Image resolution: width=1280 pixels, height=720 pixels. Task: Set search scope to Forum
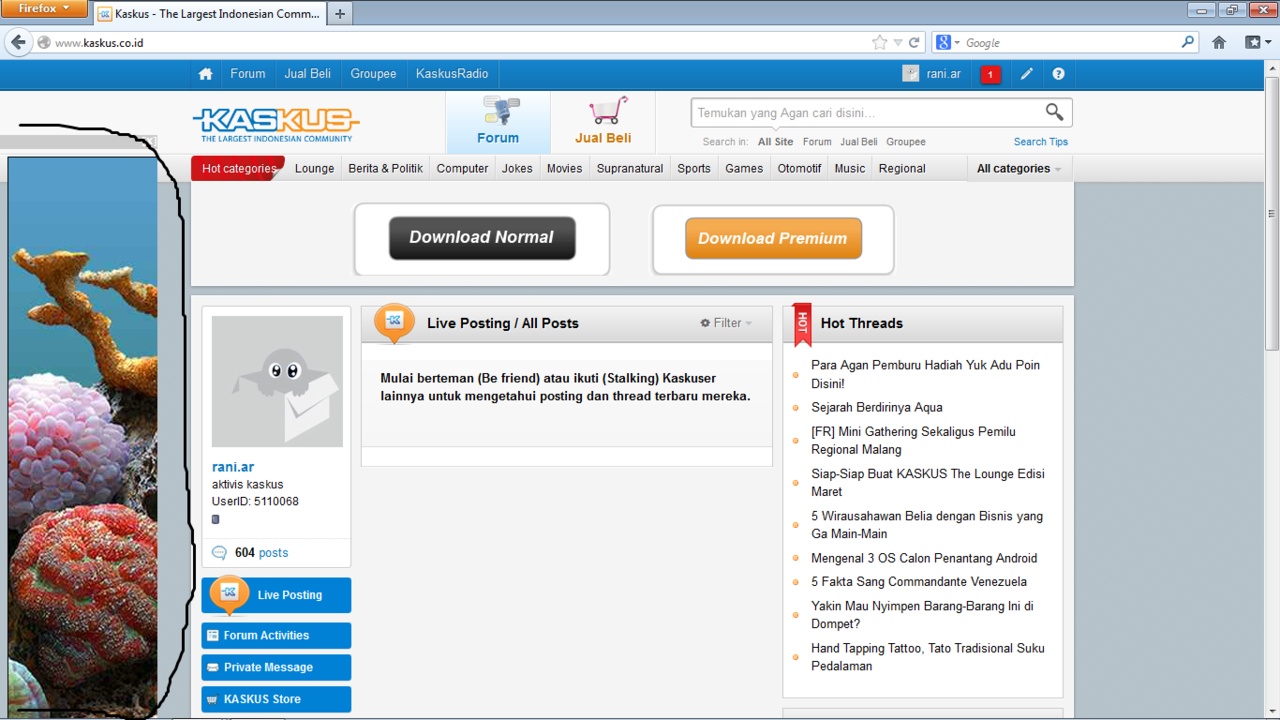pyautogui.click(x=817, y=142)
